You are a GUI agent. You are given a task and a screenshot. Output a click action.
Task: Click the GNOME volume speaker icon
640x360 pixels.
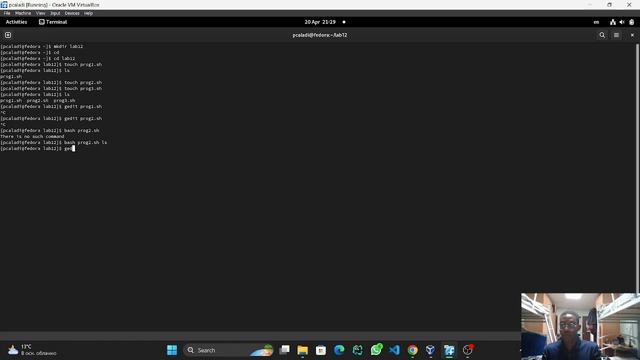click(x=622, y=22)
